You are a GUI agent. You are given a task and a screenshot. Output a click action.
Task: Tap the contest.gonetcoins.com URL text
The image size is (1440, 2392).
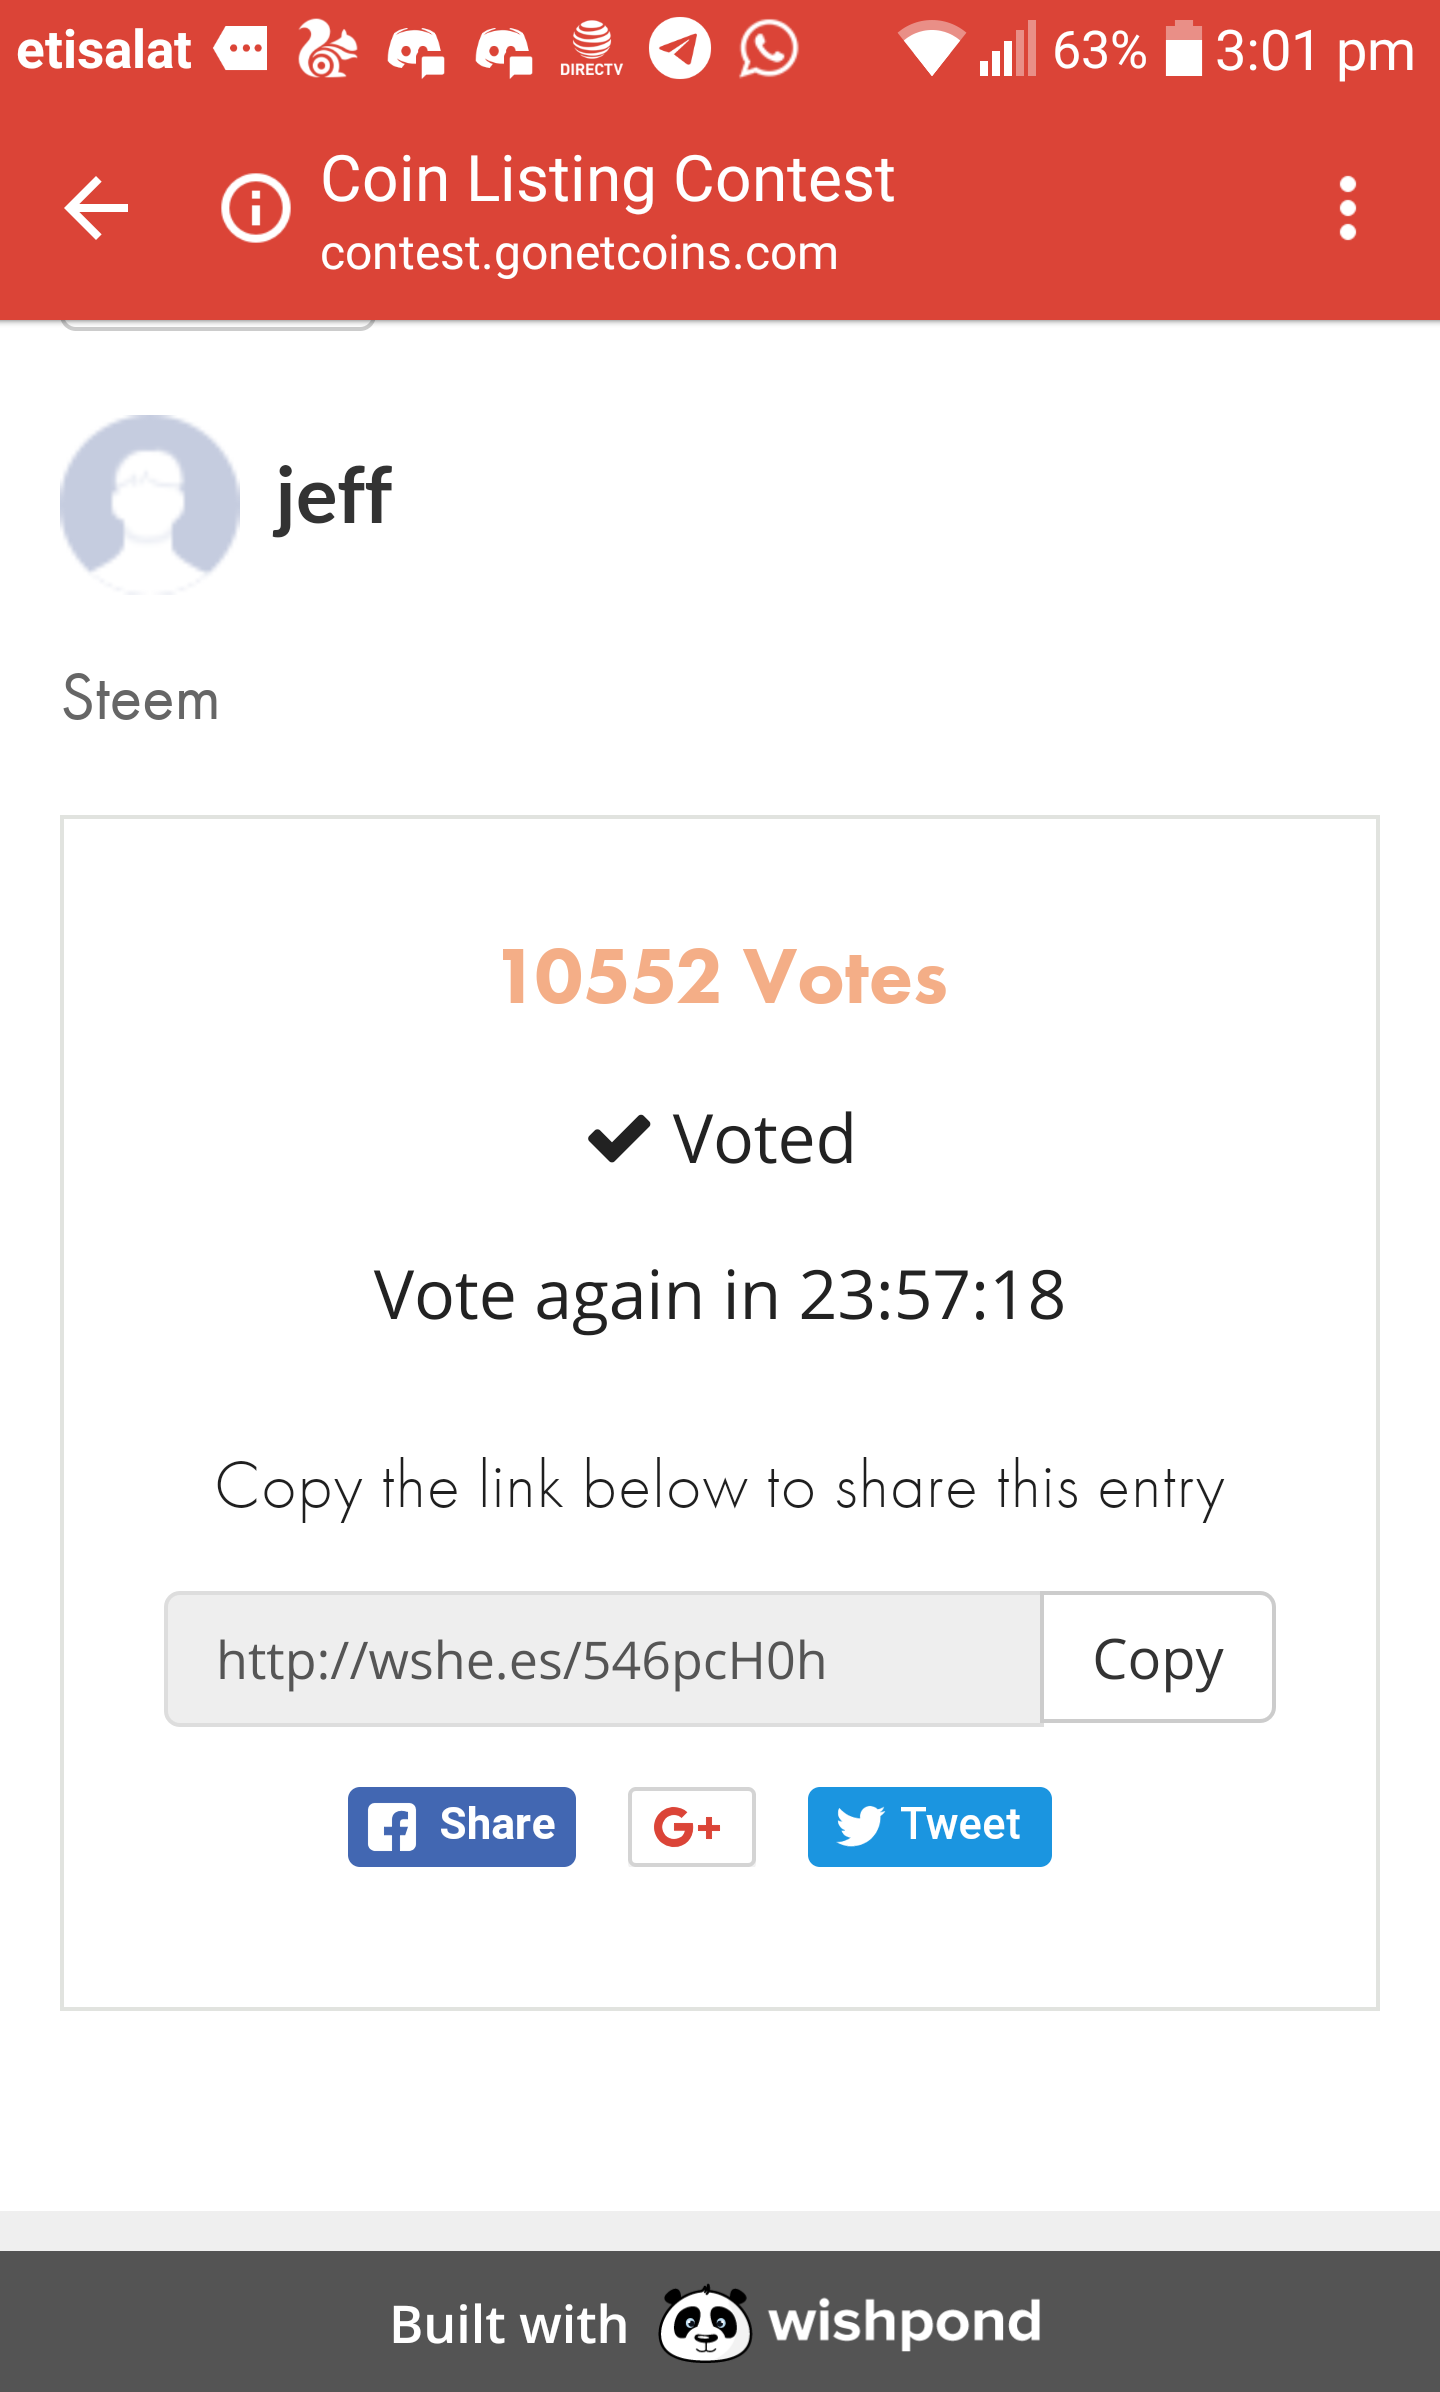(579, 253)
